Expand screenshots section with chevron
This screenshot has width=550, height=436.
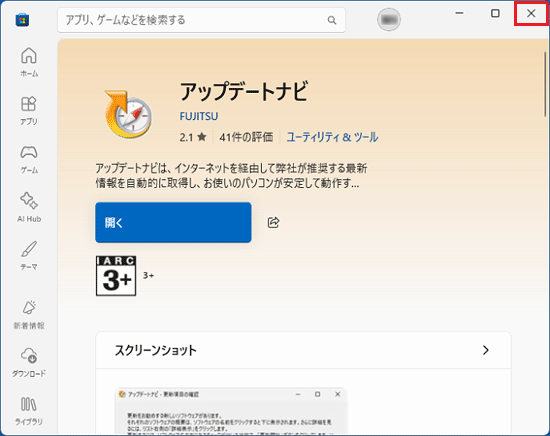[x=485, y=350]
